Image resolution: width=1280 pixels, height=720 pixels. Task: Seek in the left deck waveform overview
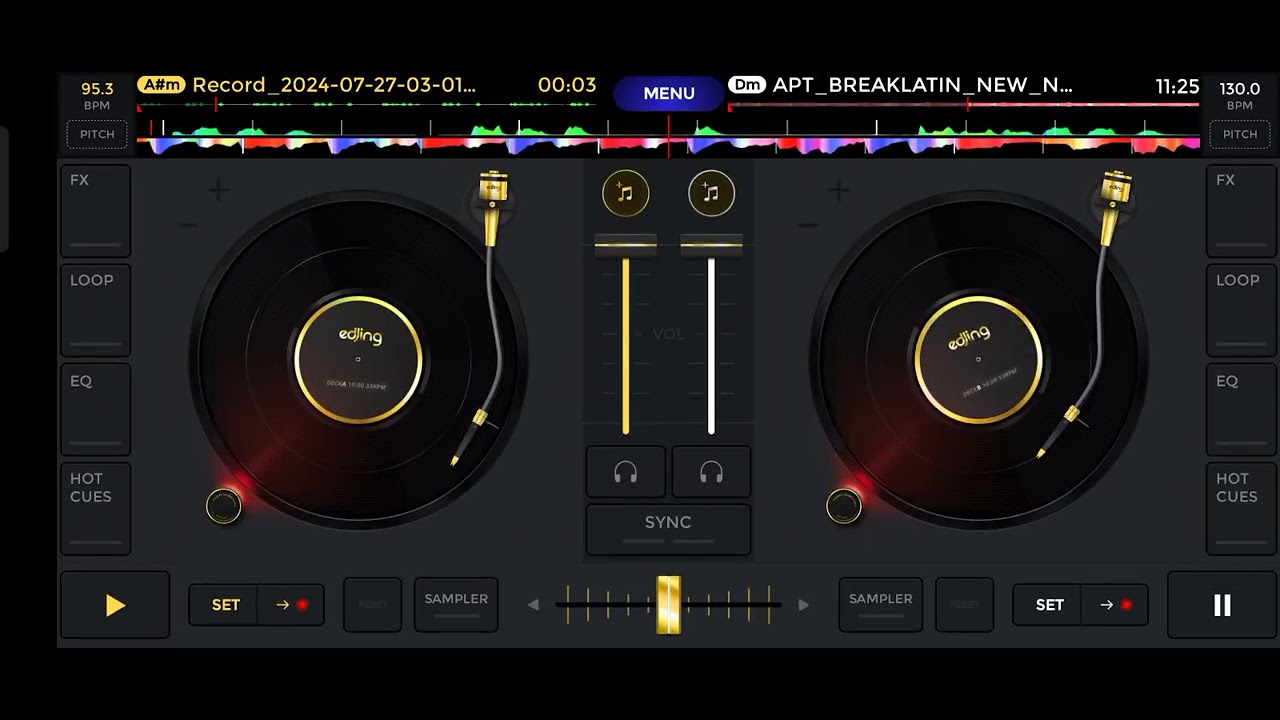[366, 104]
